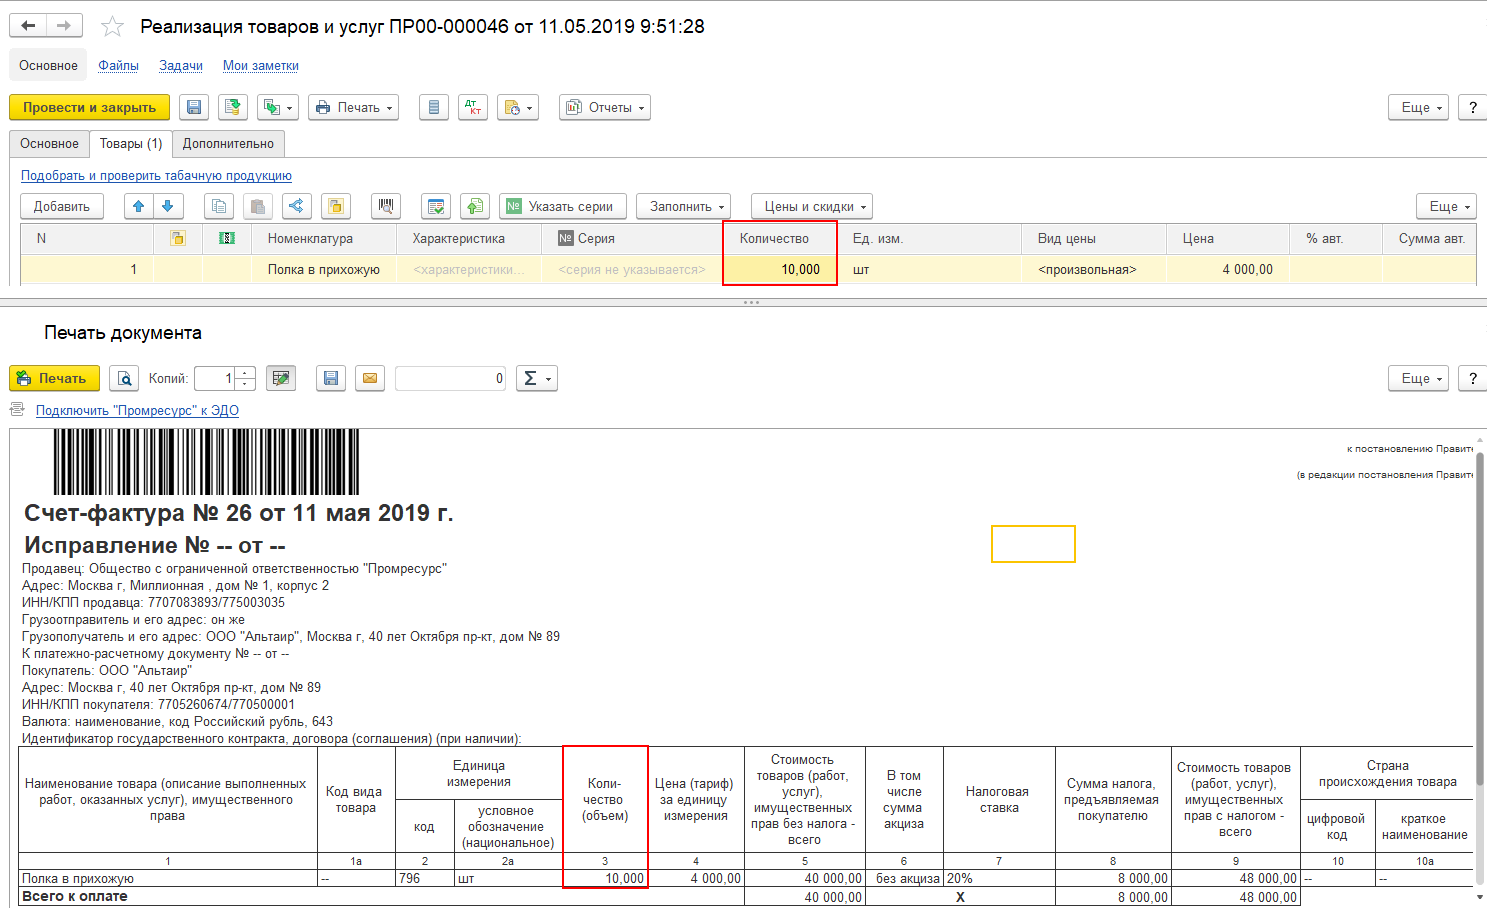Open the Еще menu in the document toolbar

[x=1418, y=107]
